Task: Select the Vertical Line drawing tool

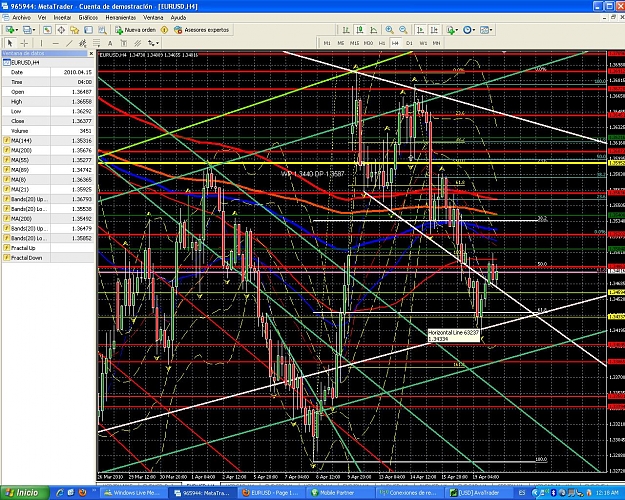Action: click(41, 43)
